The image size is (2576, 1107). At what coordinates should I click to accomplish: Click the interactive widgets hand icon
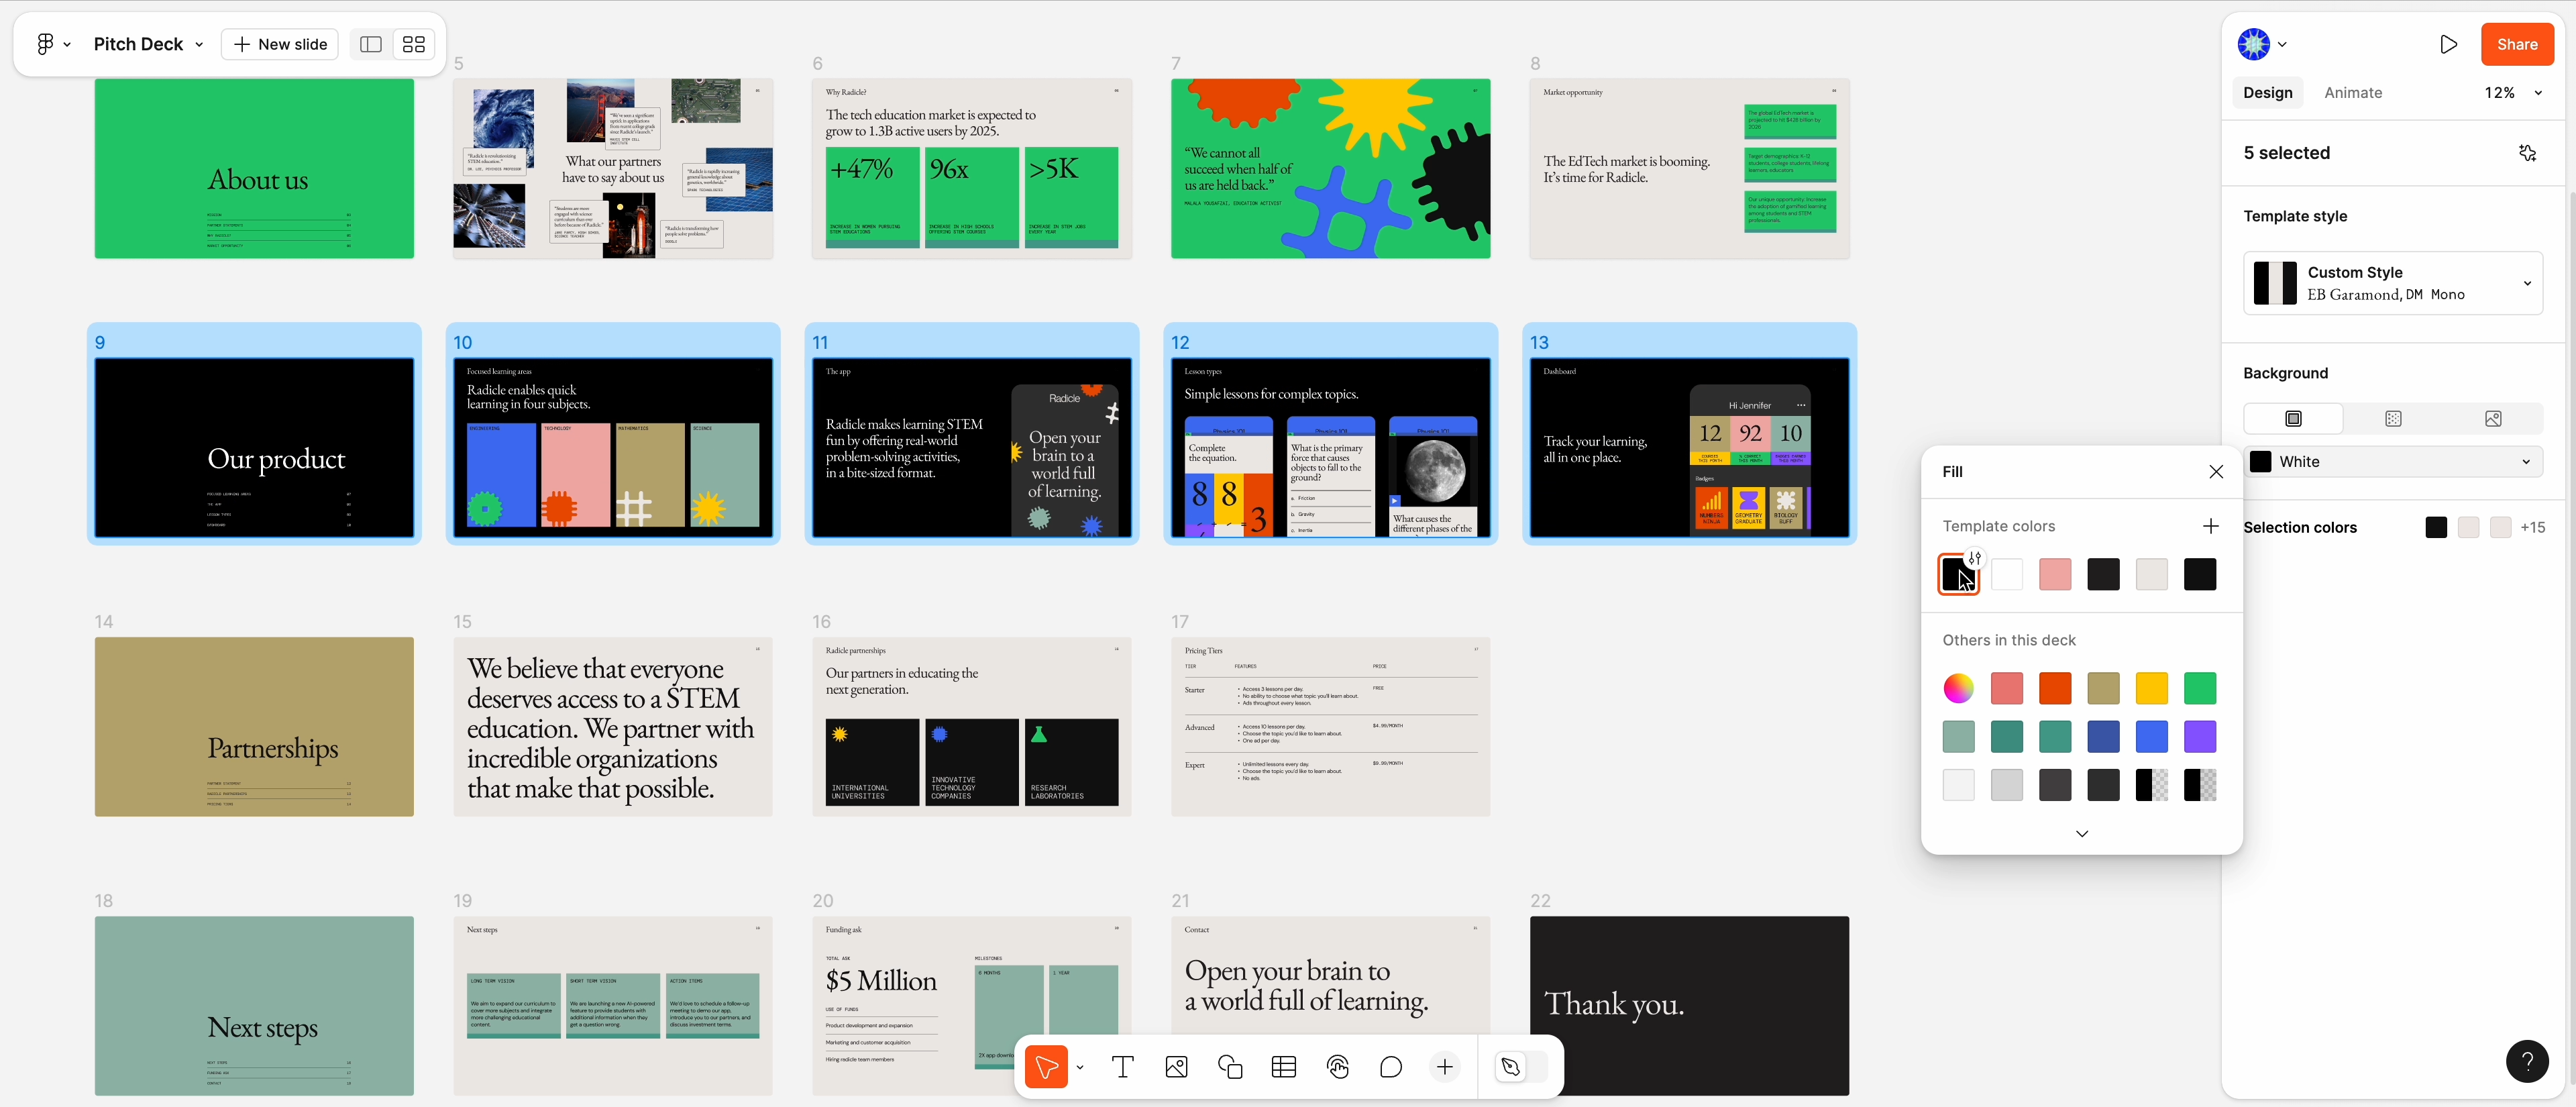[x=1338, y=1067]
